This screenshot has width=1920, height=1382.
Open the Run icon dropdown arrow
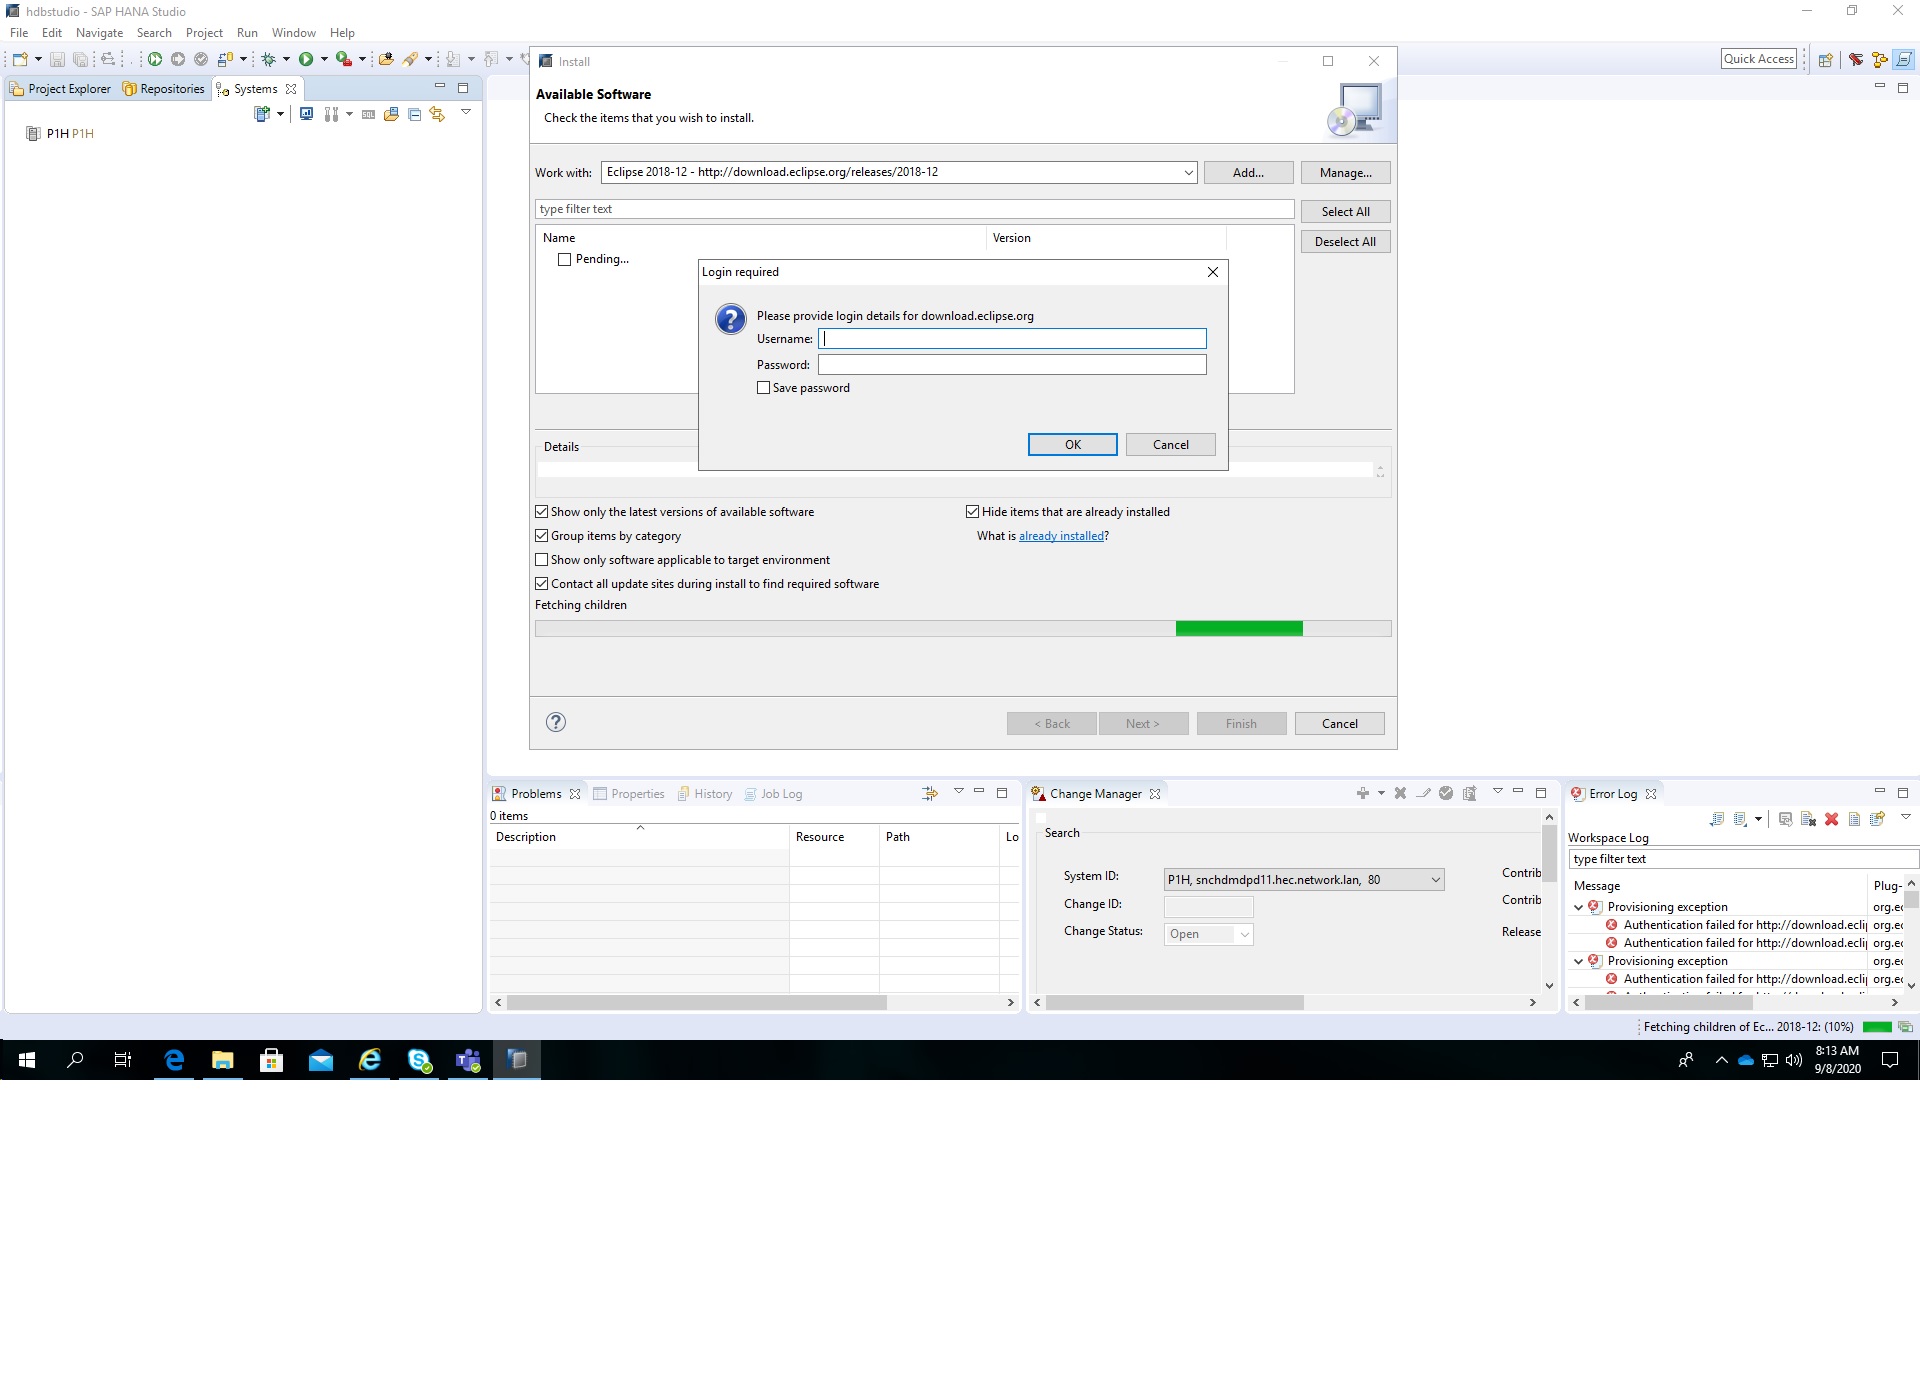[324, 59]
